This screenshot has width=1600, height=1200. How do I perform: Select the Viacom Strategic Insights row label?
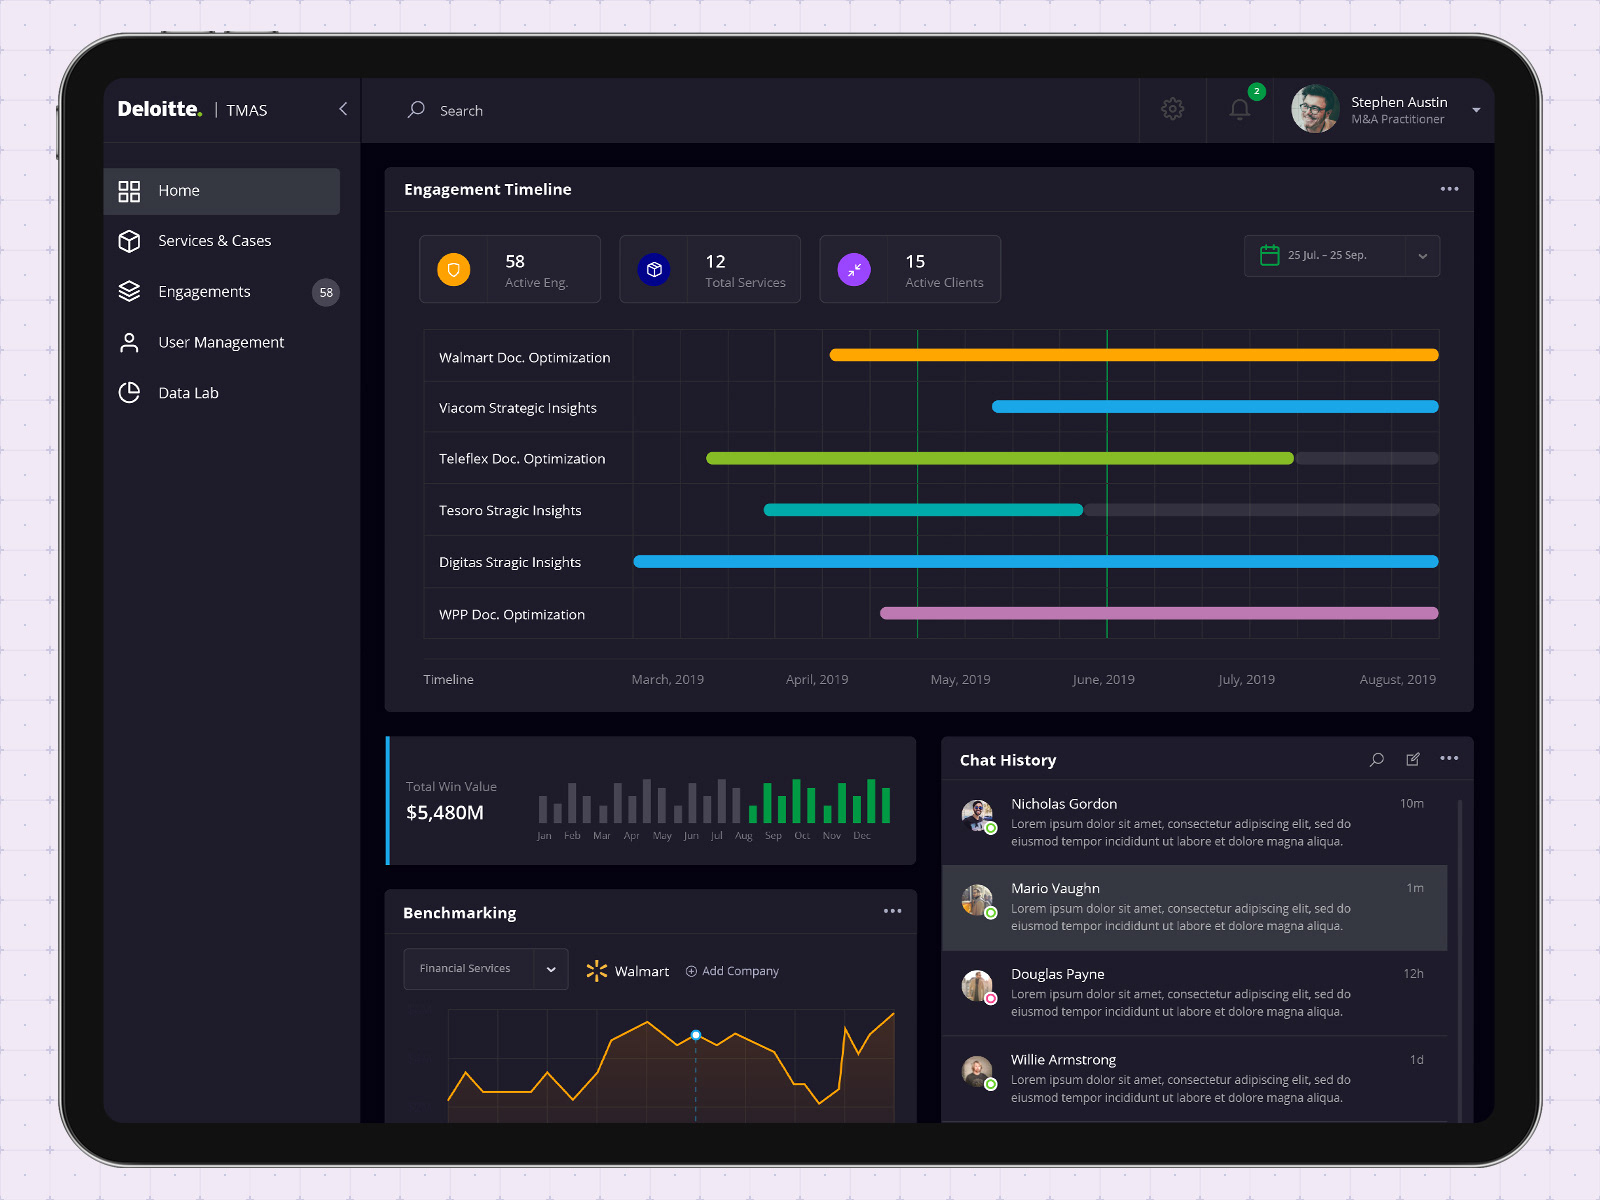pos(518,408)
